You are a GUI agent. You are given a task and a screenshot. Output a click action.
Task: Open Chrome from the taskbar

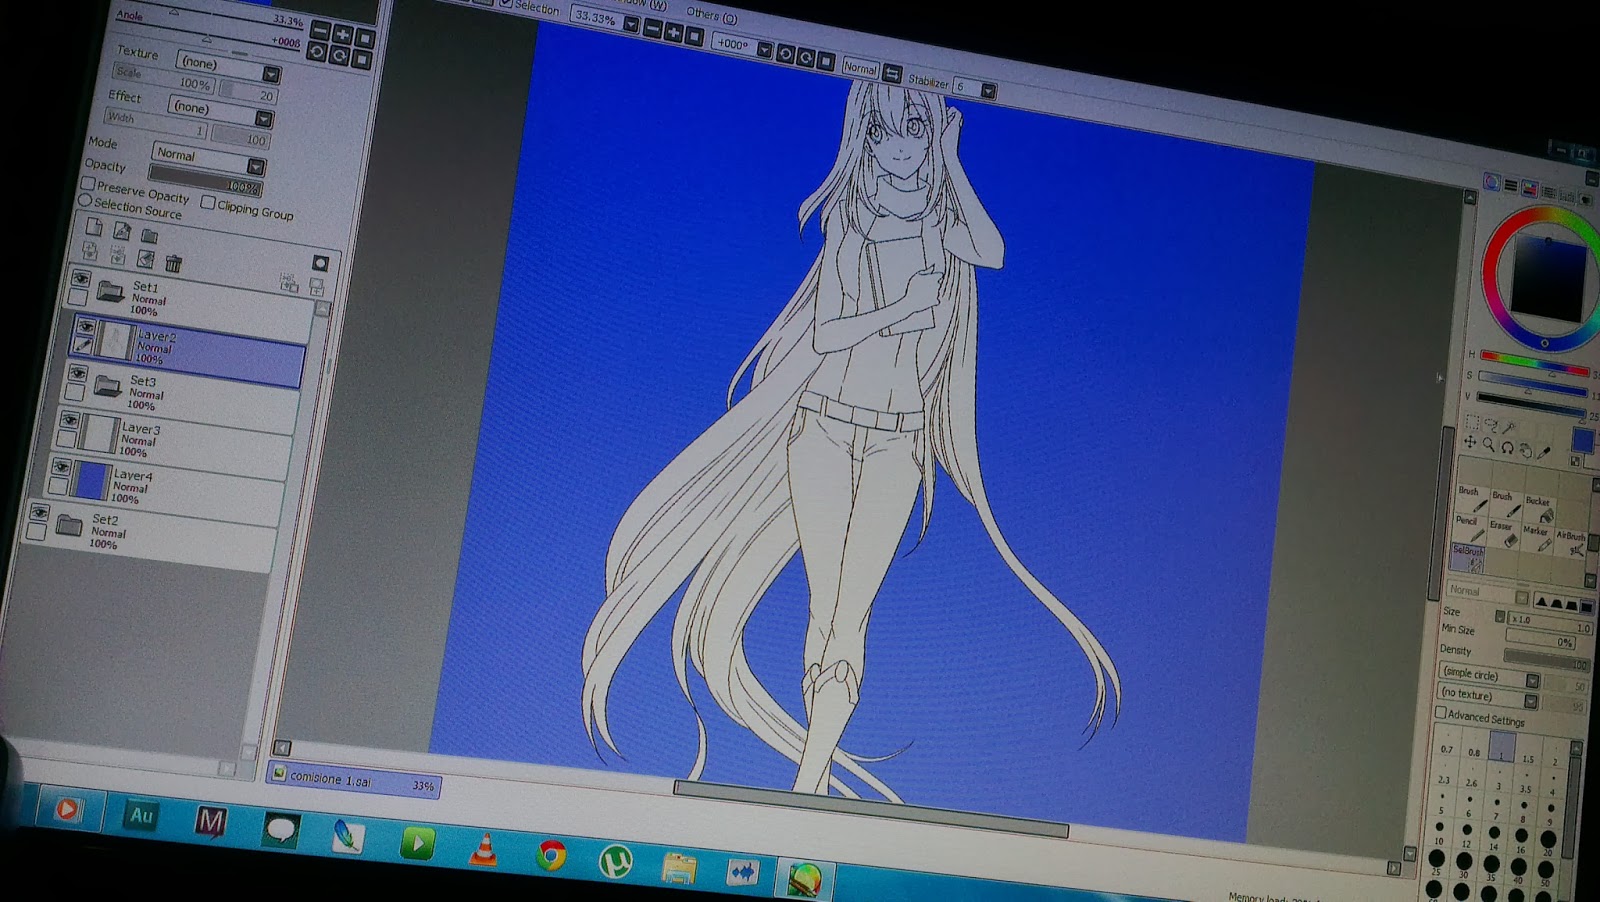coord(550,855)
